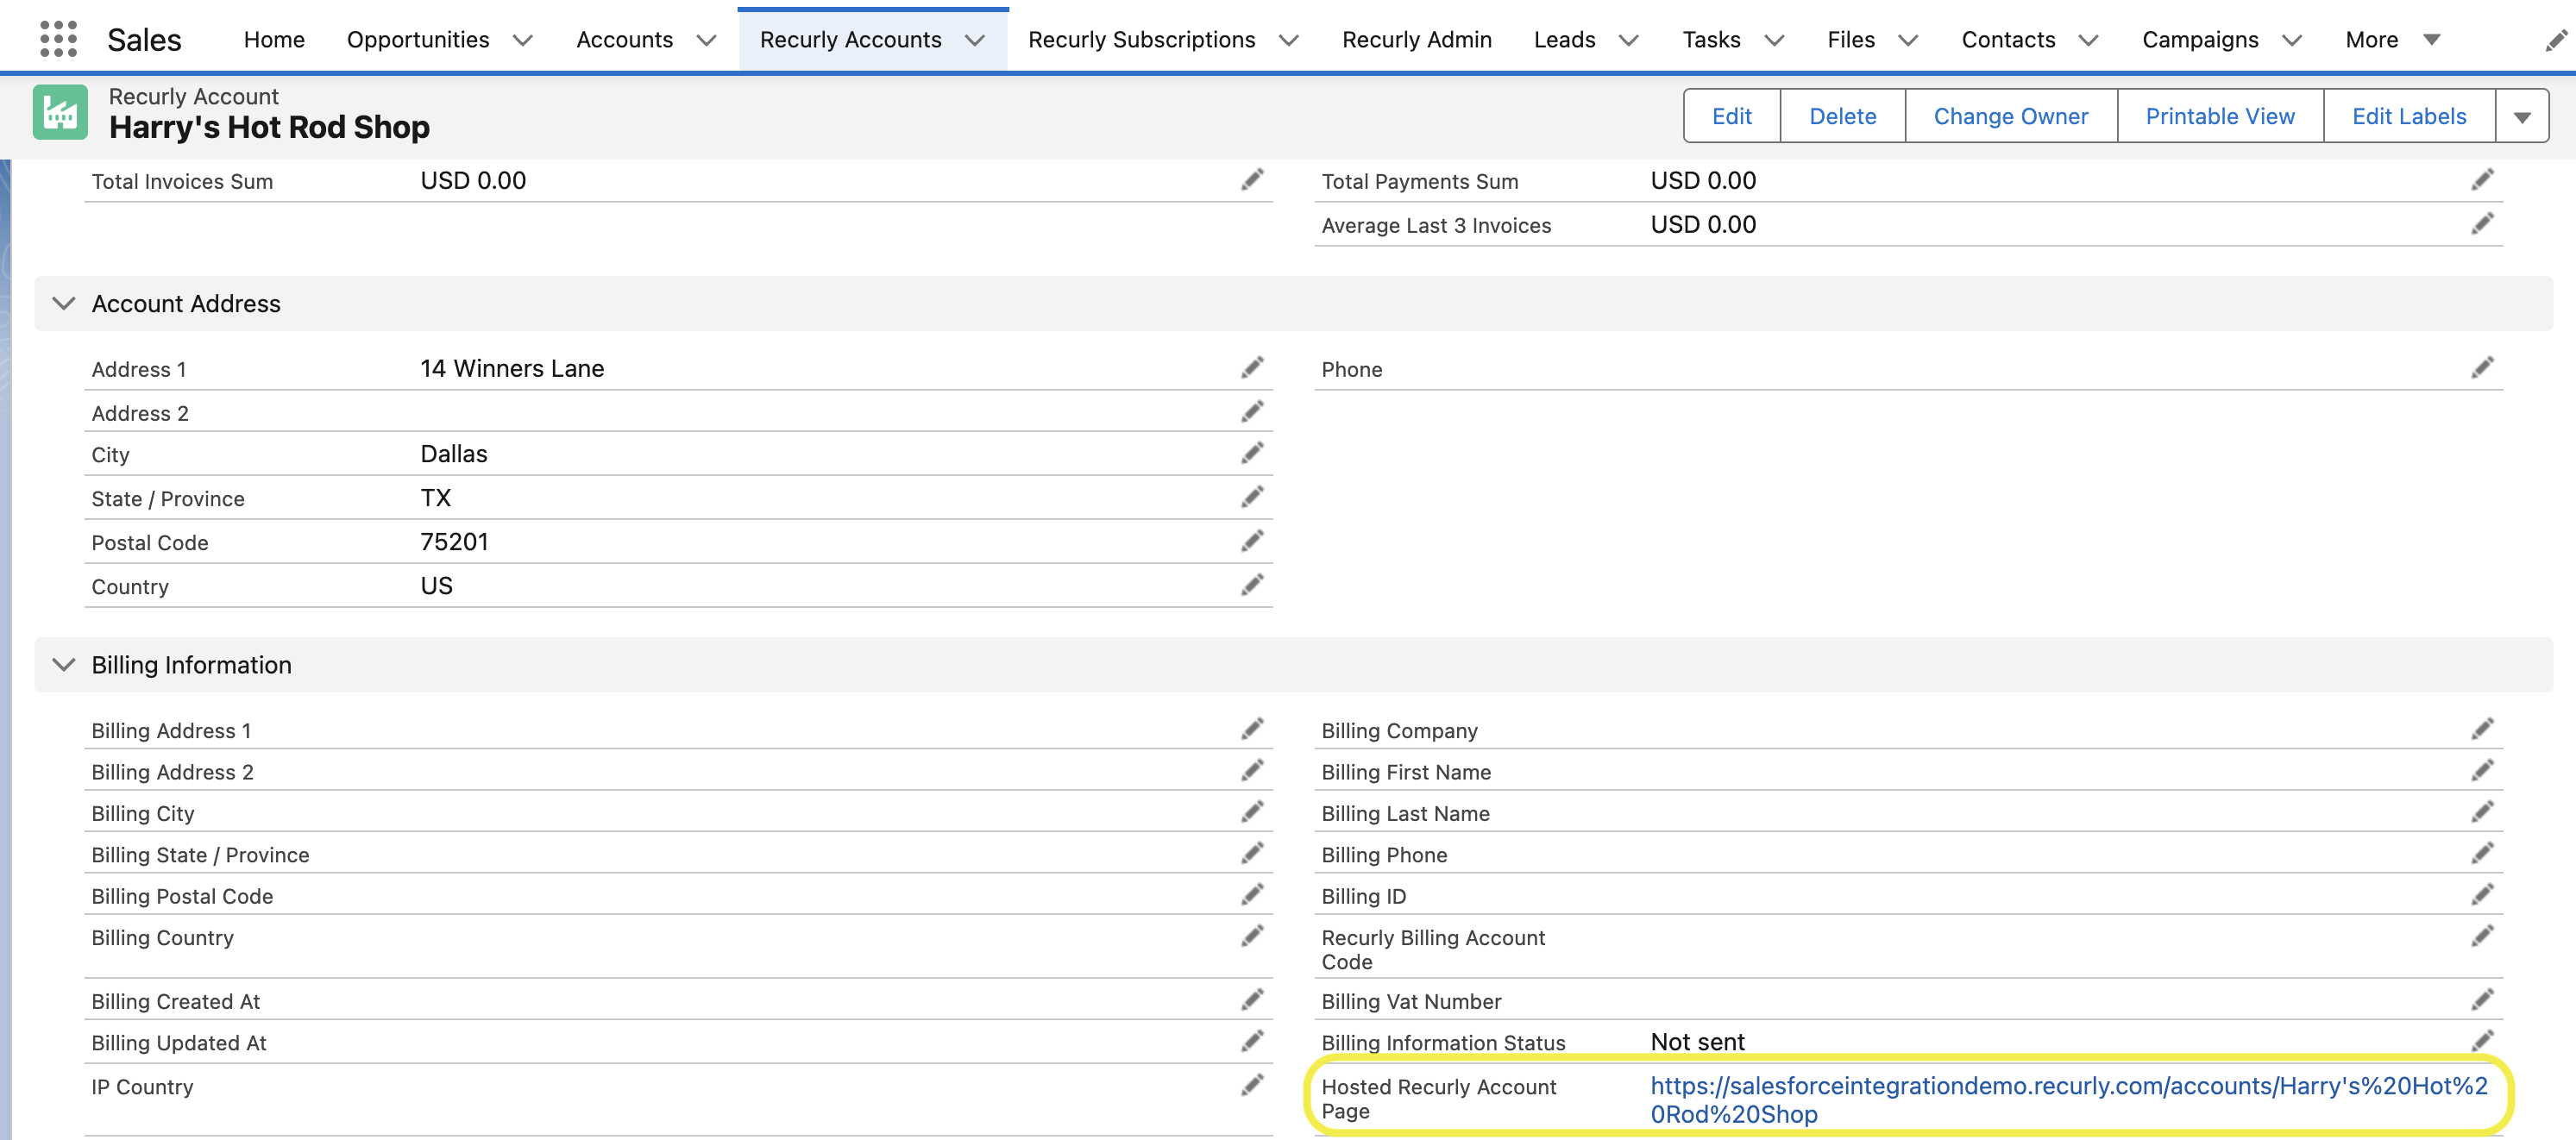The width and height of the screenshot is (2576, 1140).
Task: Edit Billing City pencil icon
Action: tap(1252, 813)
